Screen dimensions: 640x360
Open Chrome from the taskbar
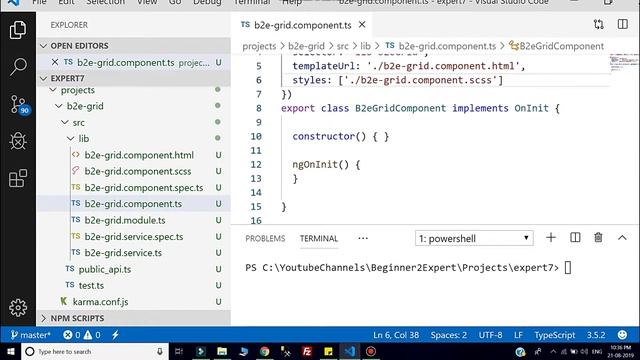tap(264, 351)
